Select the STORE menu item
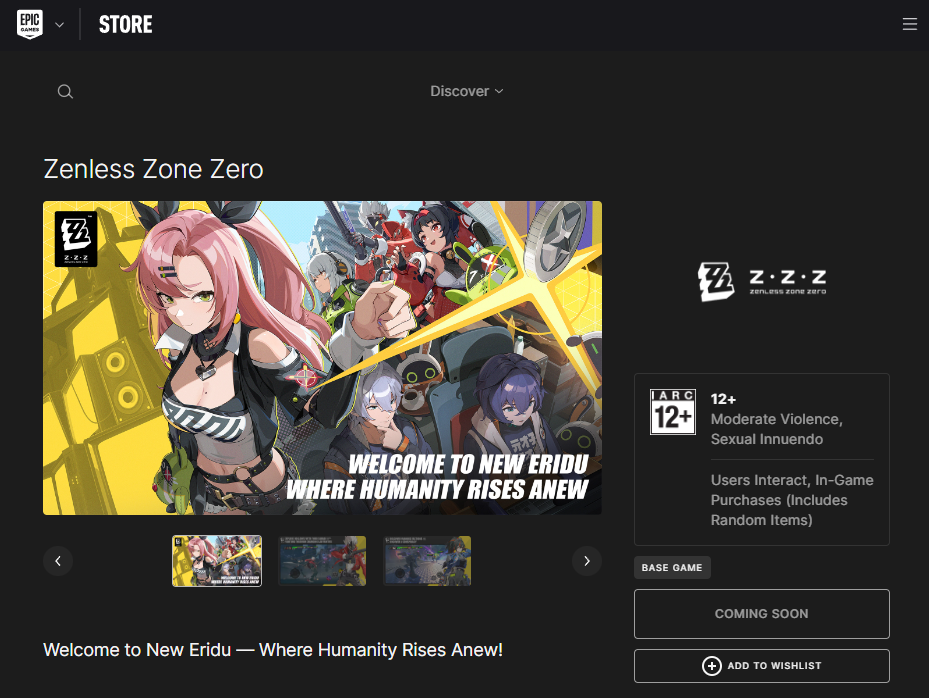This screenshot has width=929, height=698. (125, 24)
